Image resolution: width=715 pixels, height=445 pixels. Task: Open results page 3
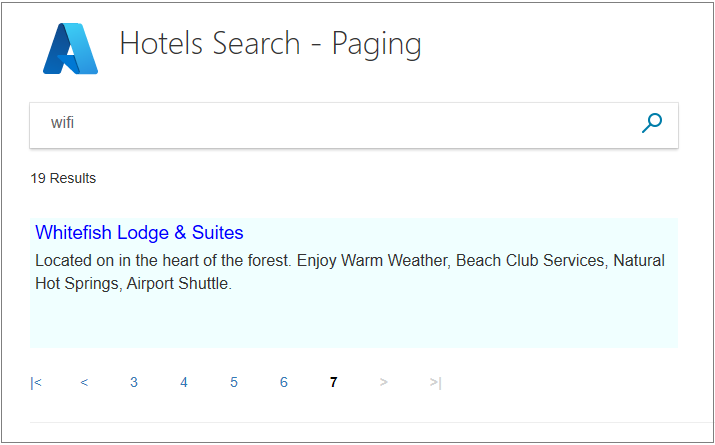tap(134, 382)
